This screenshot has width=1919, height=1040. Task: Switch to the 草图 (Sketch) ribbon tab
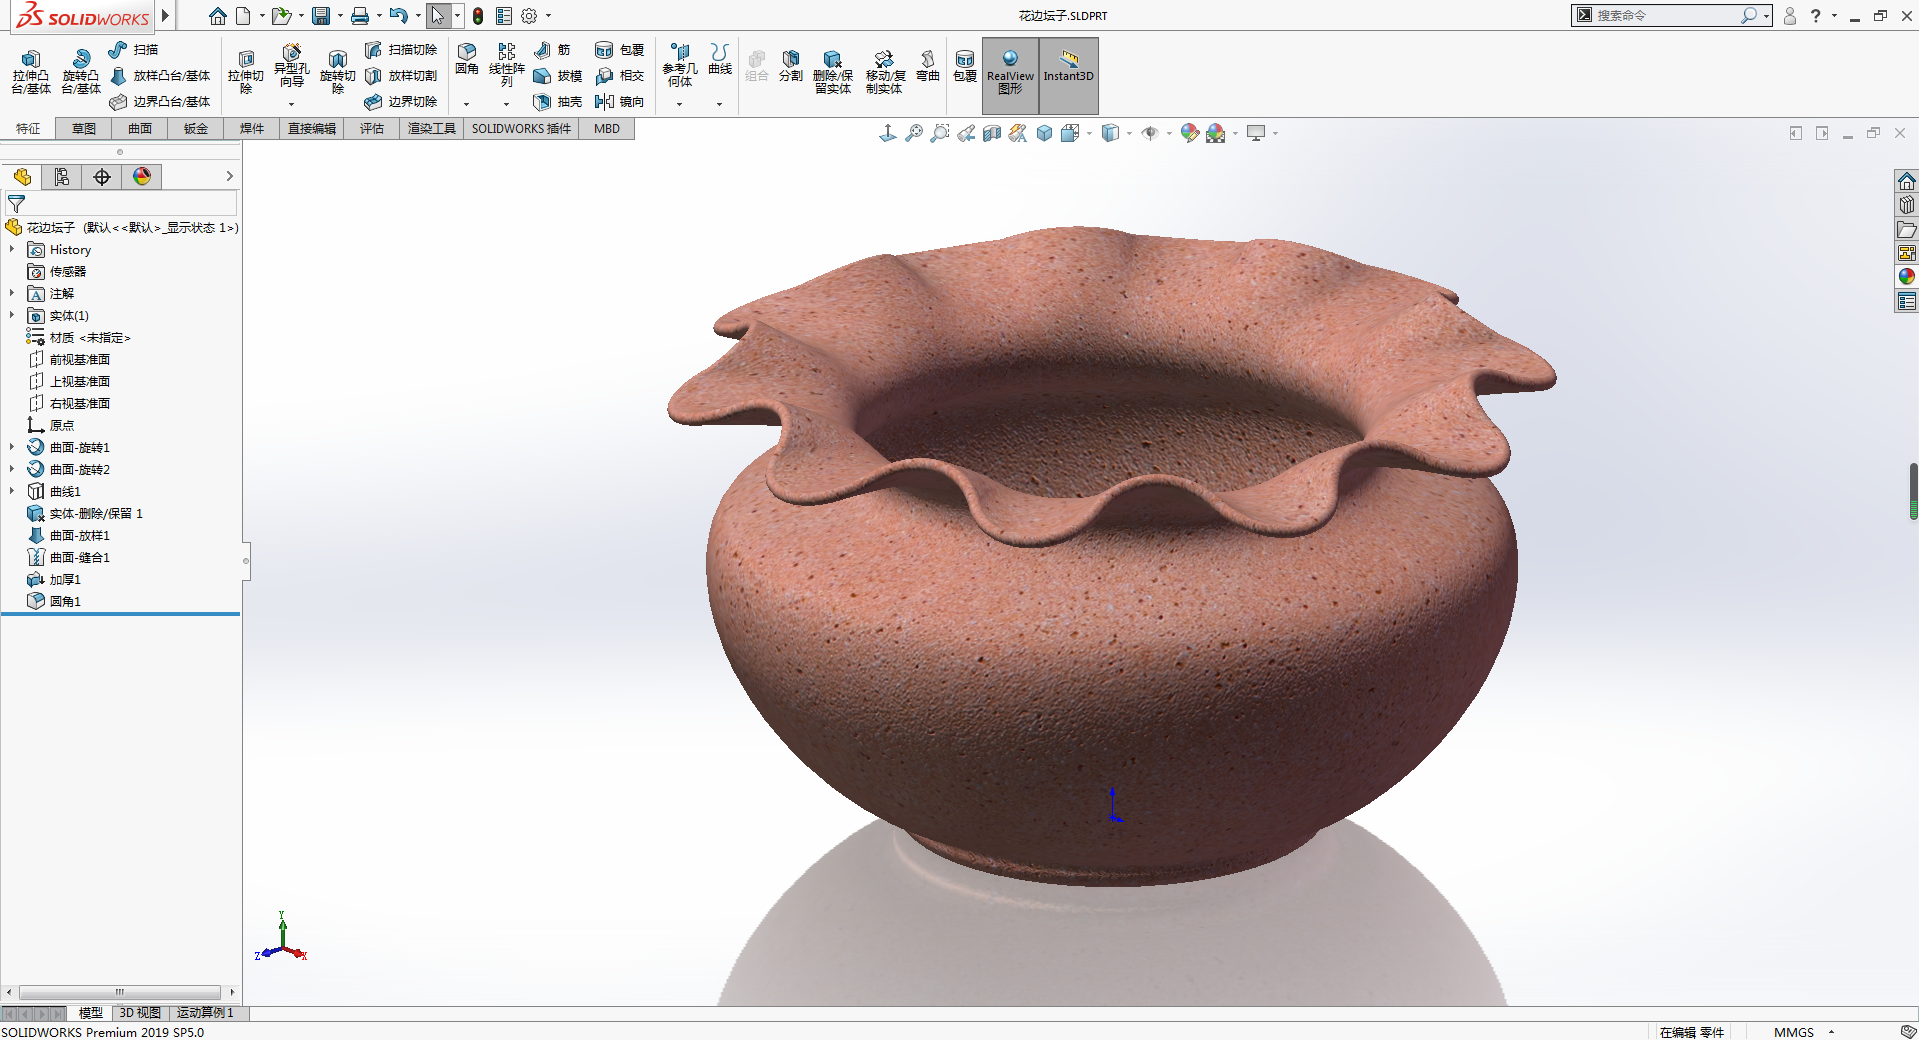pos(84,129)
